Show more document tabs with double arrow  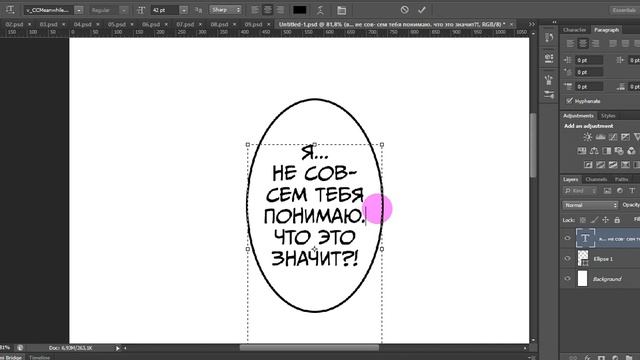531,24
